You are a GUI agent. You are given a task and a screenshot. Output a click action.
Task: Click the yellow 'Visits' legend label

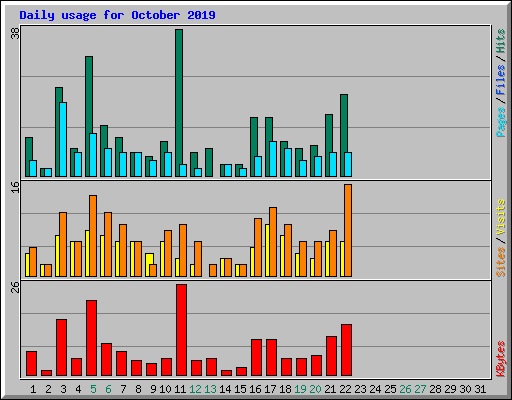[501, 218]
